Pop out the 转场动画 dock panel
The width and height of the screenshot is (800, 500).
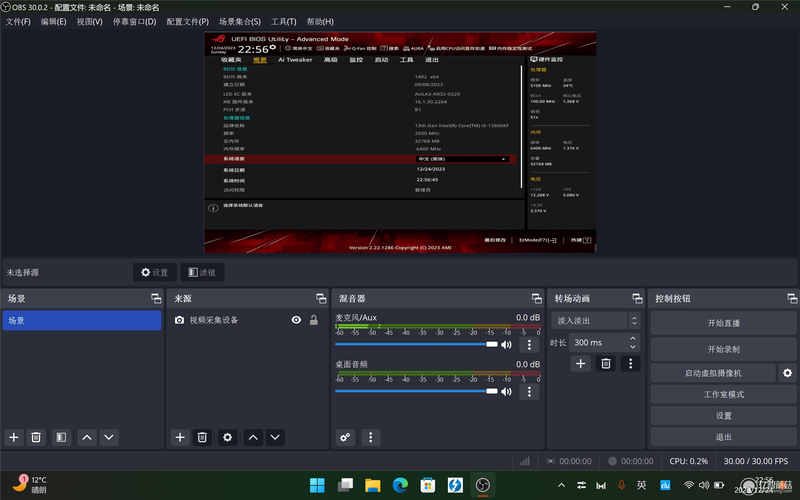pyautogui.click(x=638, y=298)
